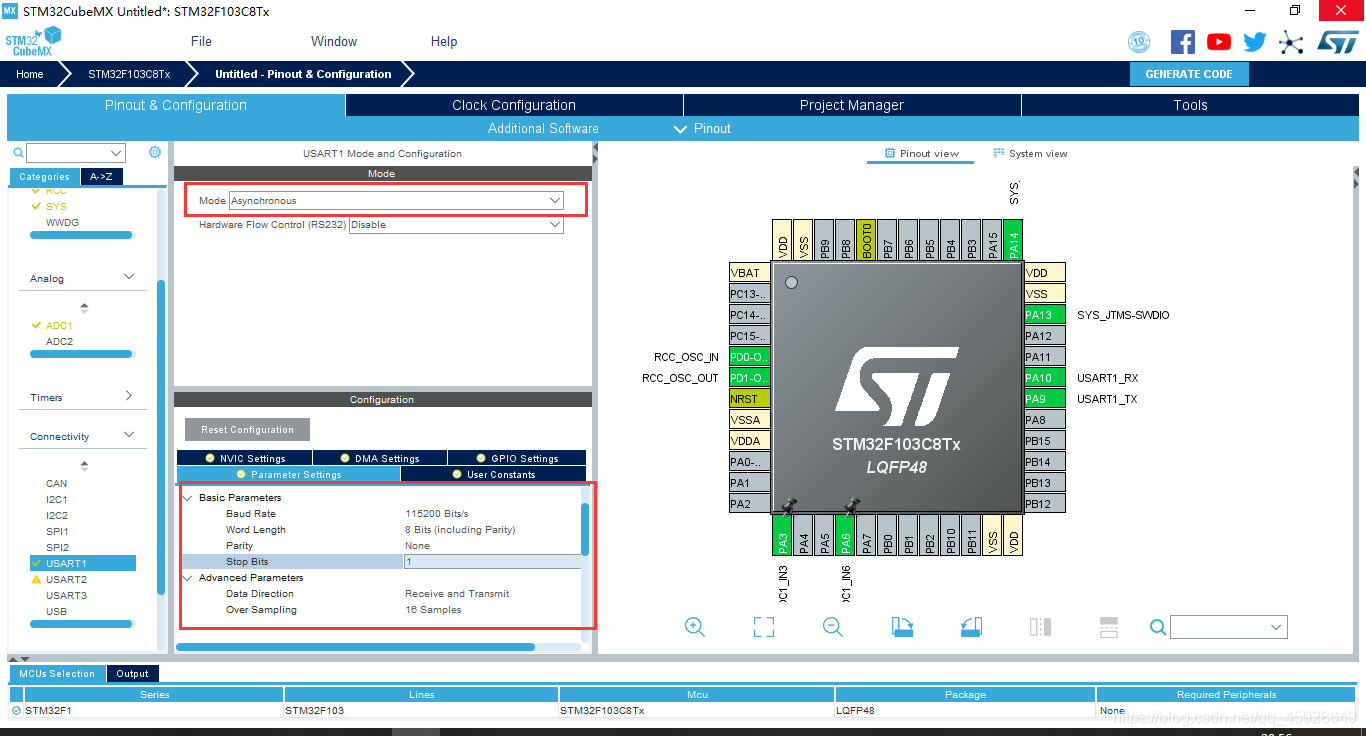Click the parameter settings vertical scrollbar
Viewport: 1366px width, 736px height.
click(x=585, y=529)
